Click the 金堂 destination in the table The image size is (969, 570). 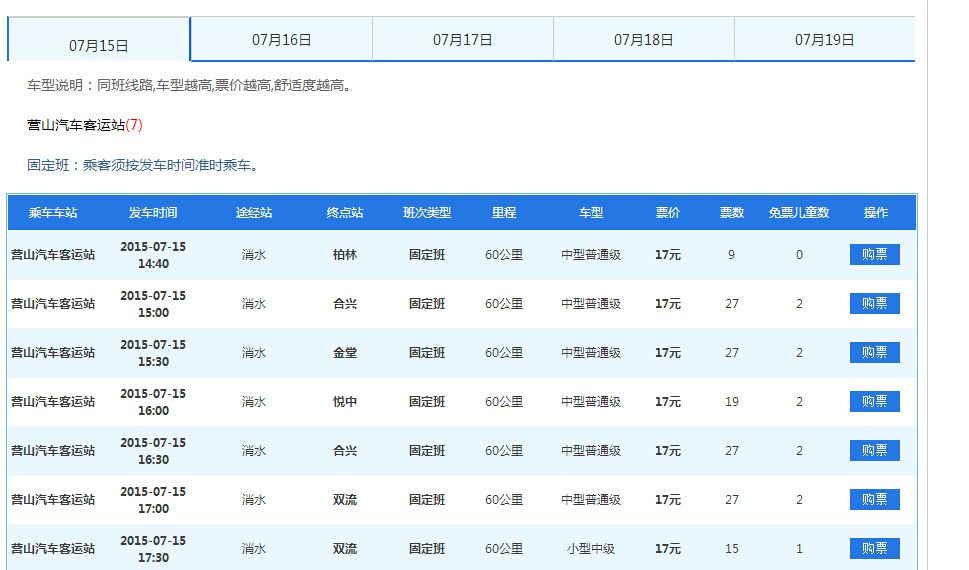[345, 353]
